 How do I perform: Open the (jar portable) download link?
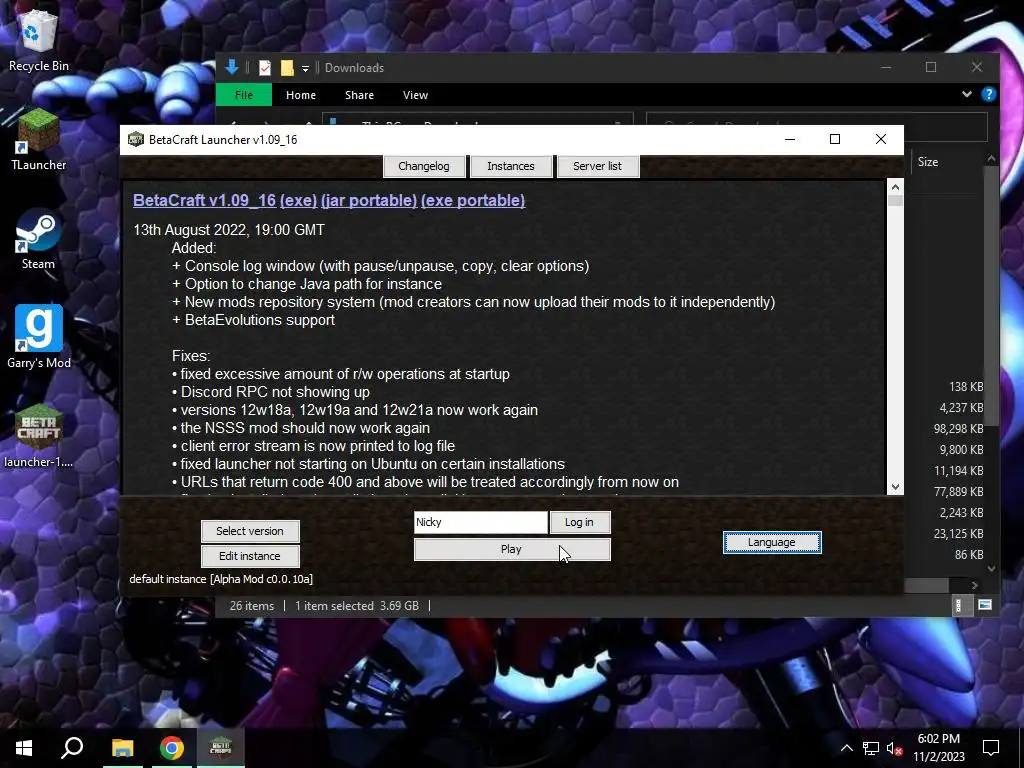[369, 200]
